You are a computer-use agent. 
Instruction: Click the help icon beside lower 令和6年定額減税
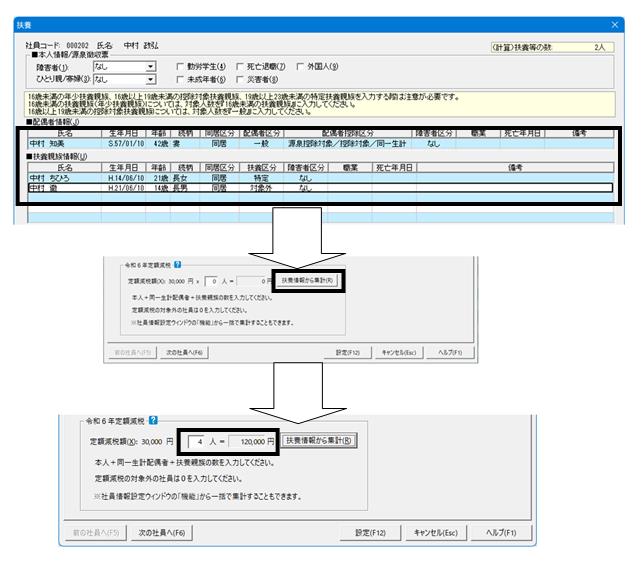153,420
